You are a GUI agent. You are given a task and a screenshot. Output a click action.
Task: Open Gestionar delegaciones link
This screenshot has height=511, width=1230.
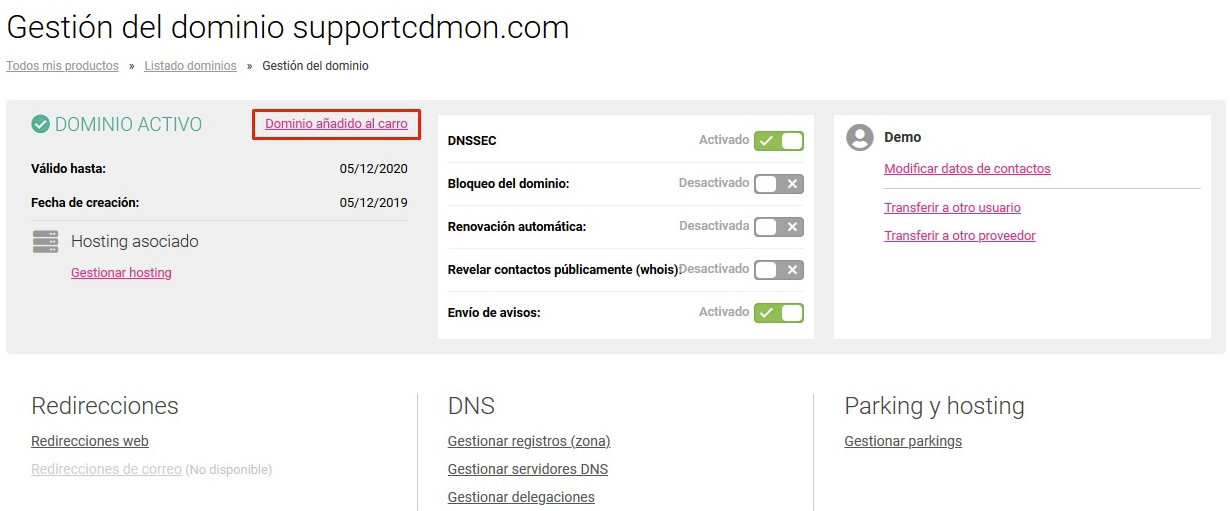pyautogui.click(x=521, y=497)
